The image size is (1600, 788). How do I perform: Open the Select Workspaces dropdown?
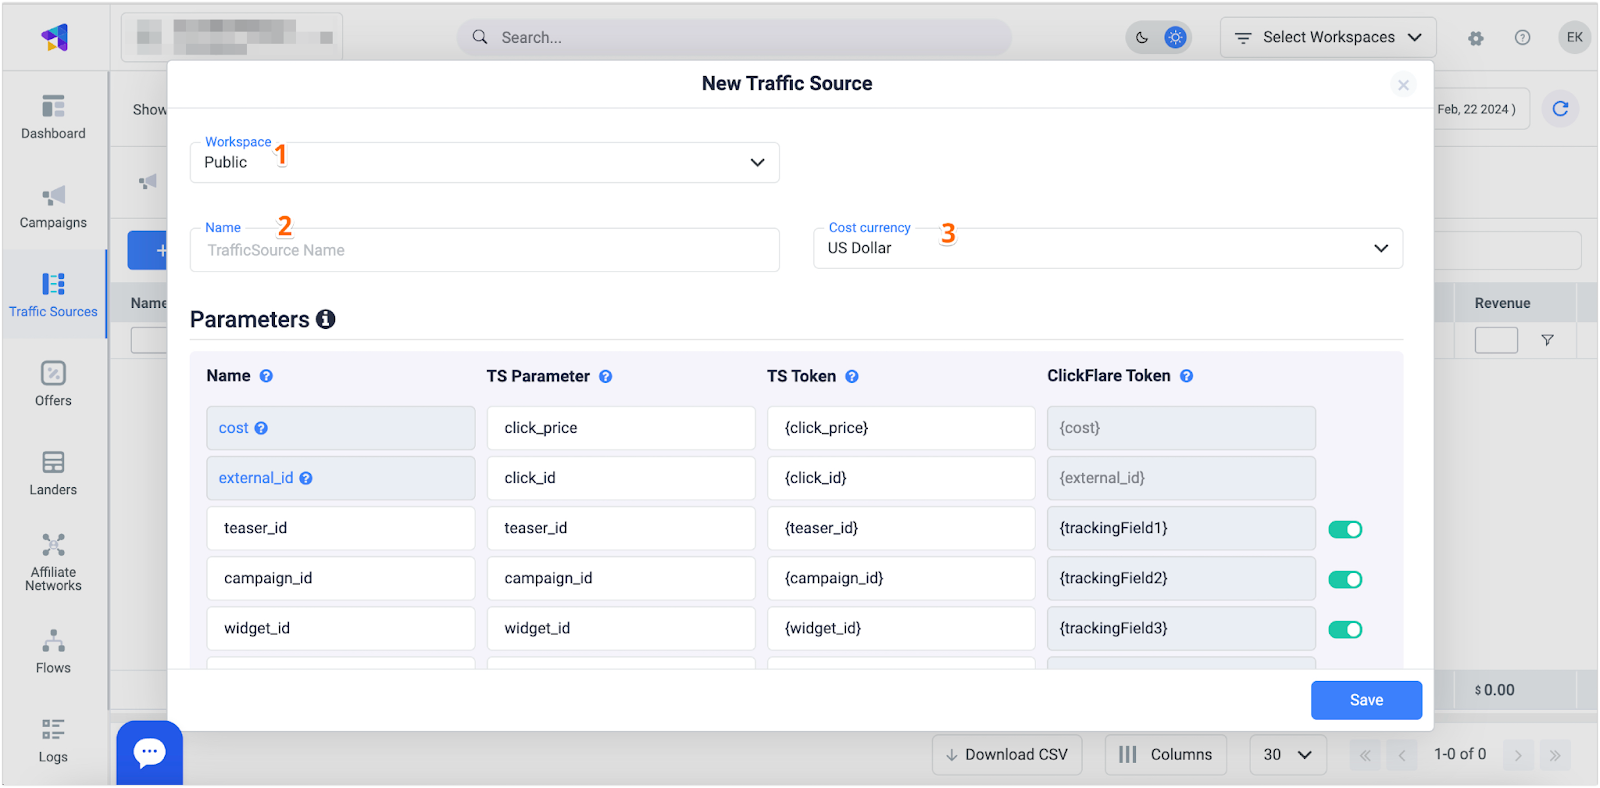click(x=1327, y=38)
